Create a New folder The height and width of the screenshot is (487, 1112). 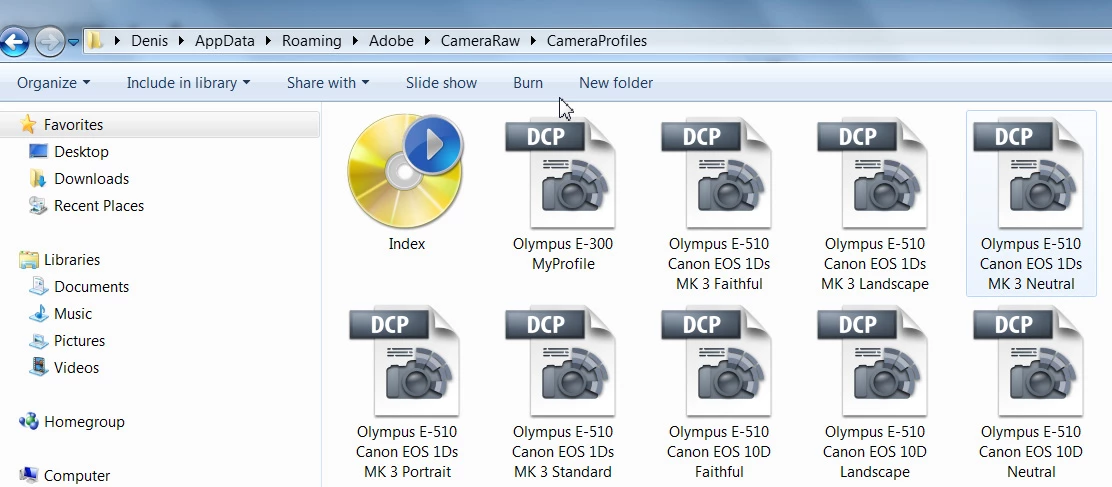pos(616,83)
